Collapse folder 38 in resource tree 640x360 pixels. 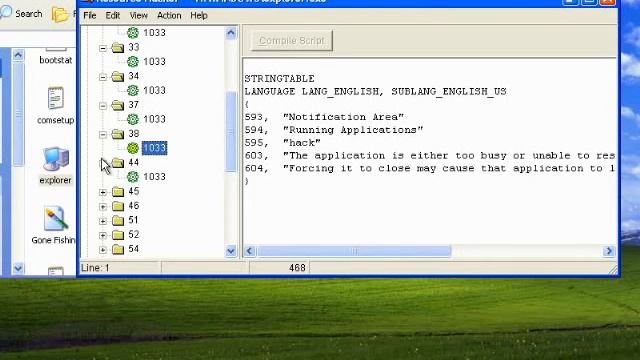point(103,135)
